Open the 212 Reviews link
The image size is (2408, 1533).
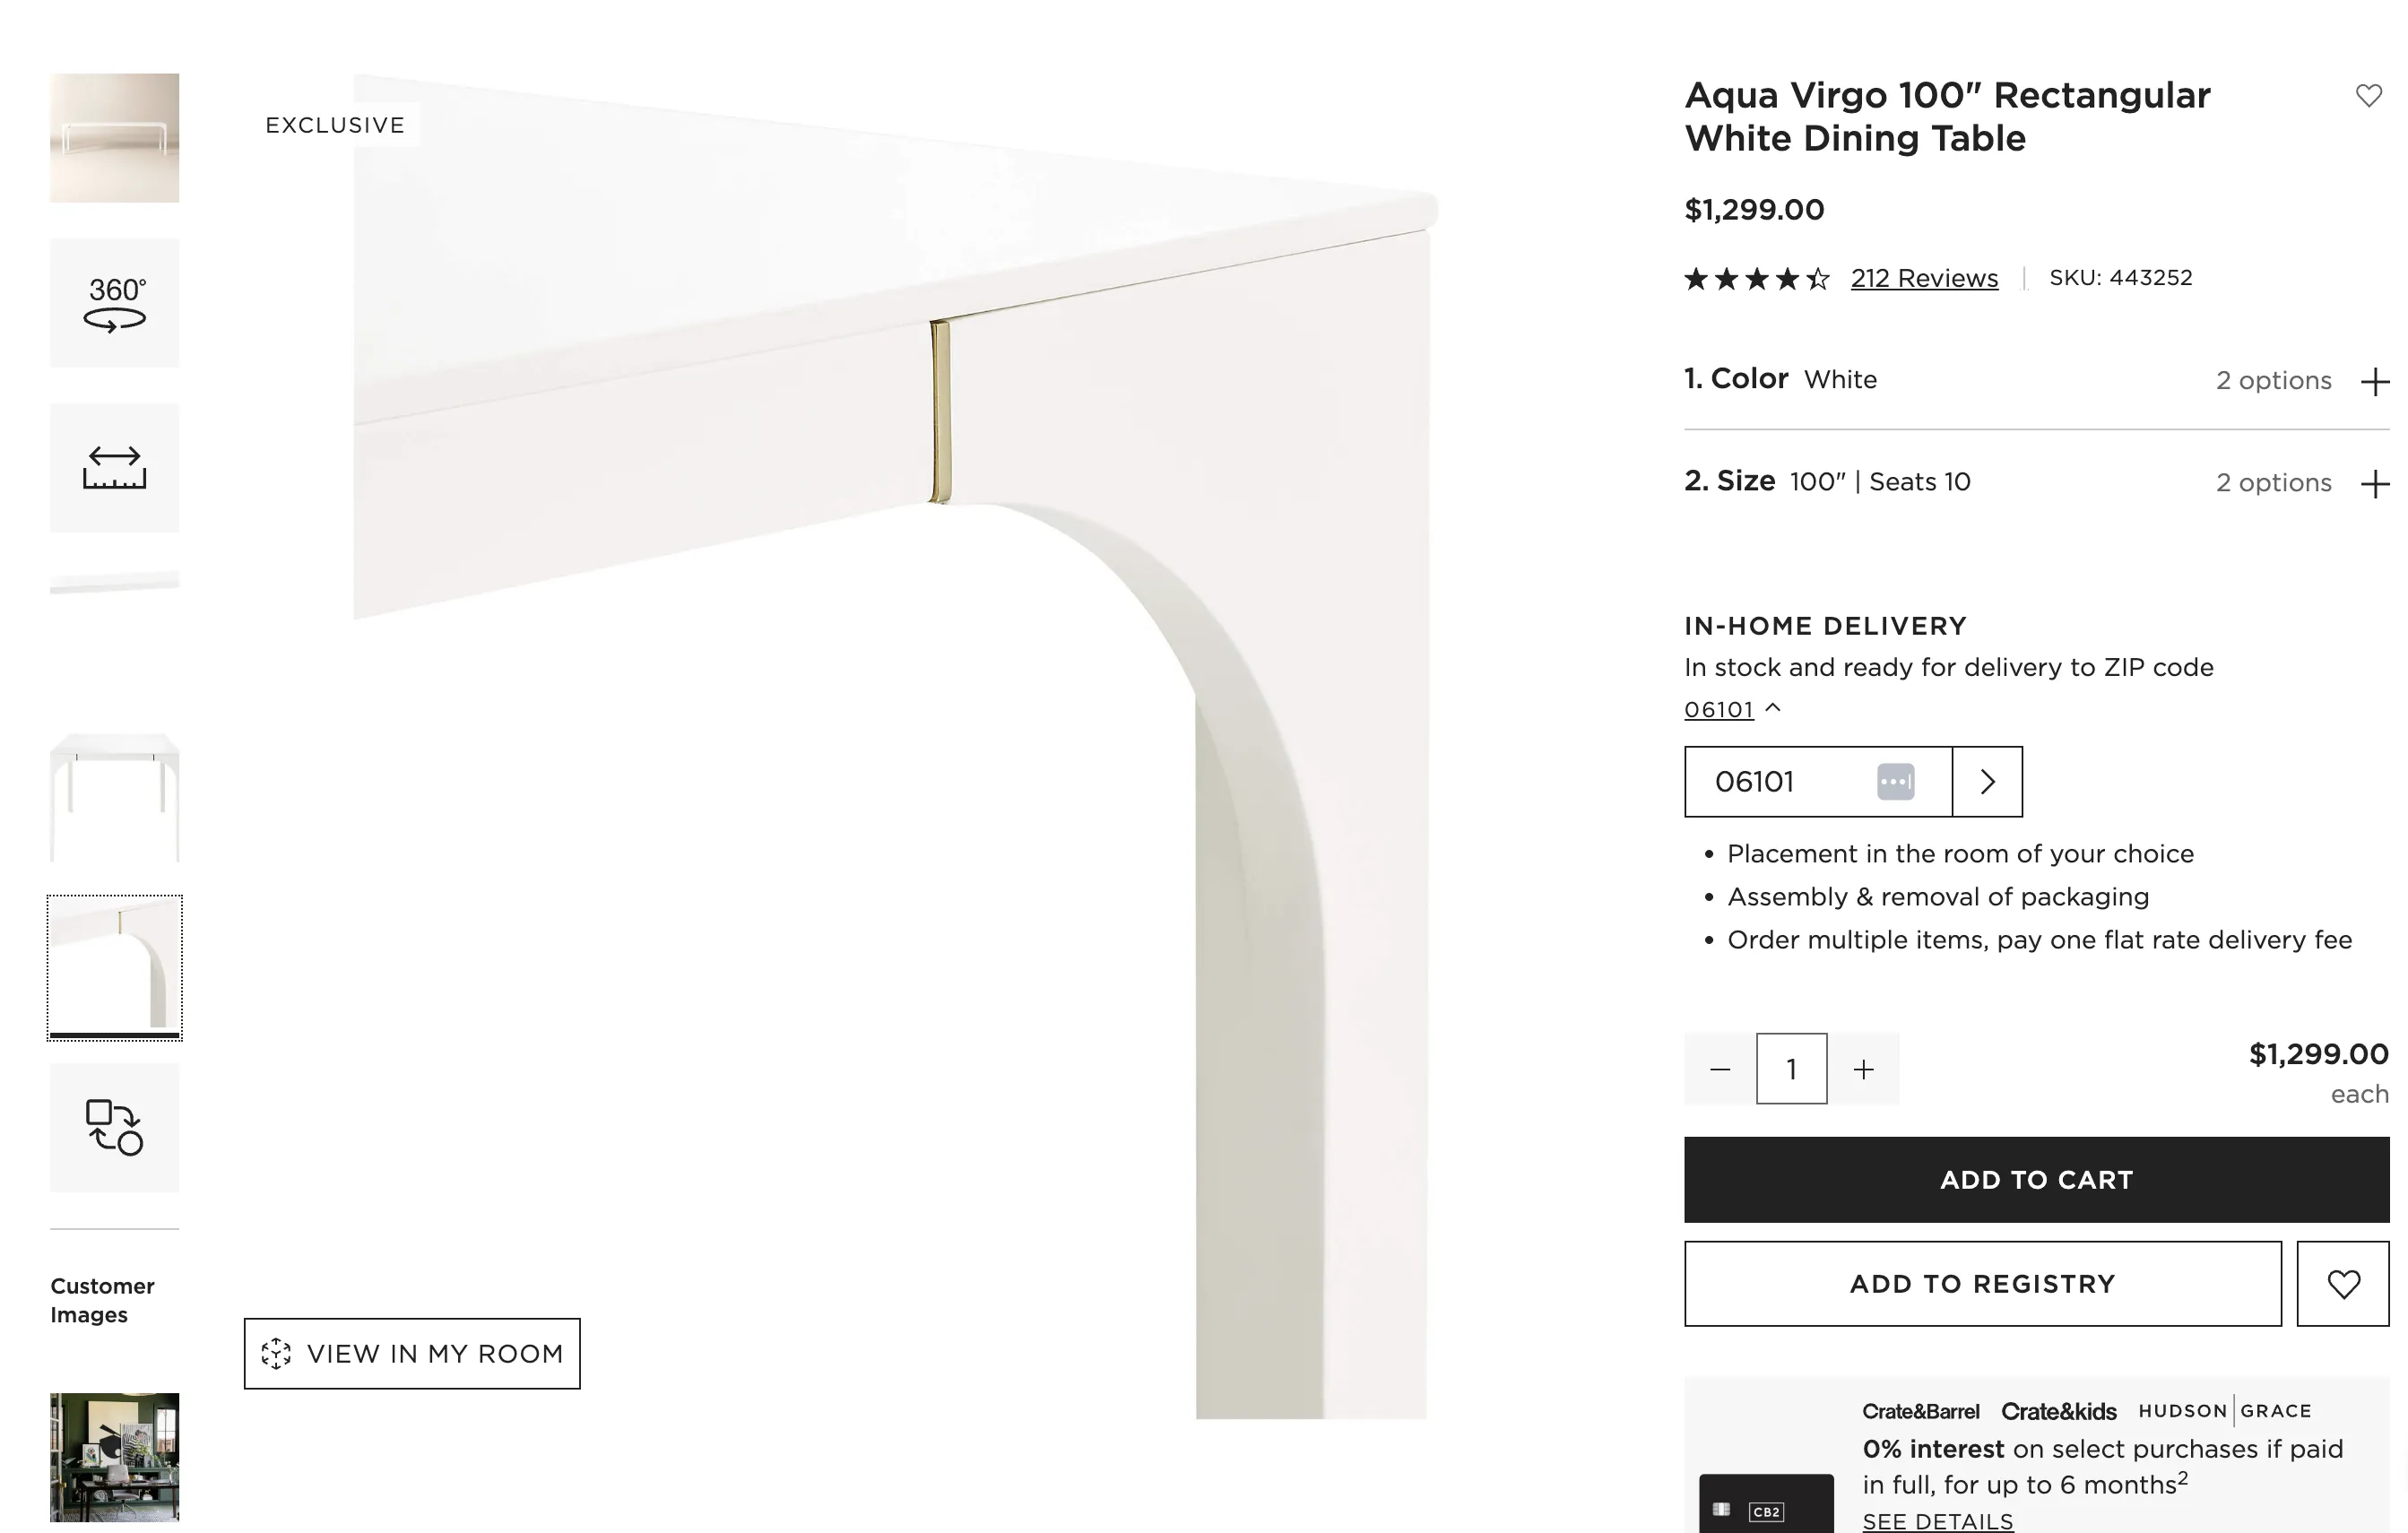tap(1924, 278)
